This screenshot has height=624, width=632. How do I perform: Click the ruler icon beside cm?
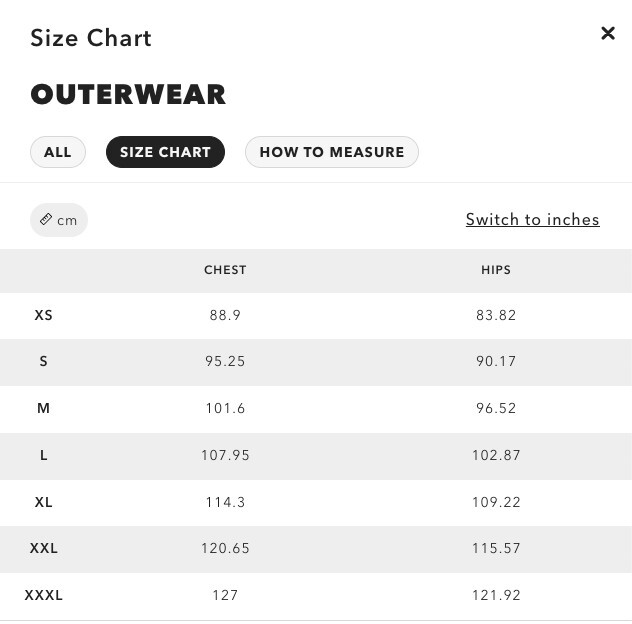tap(46, 220)
